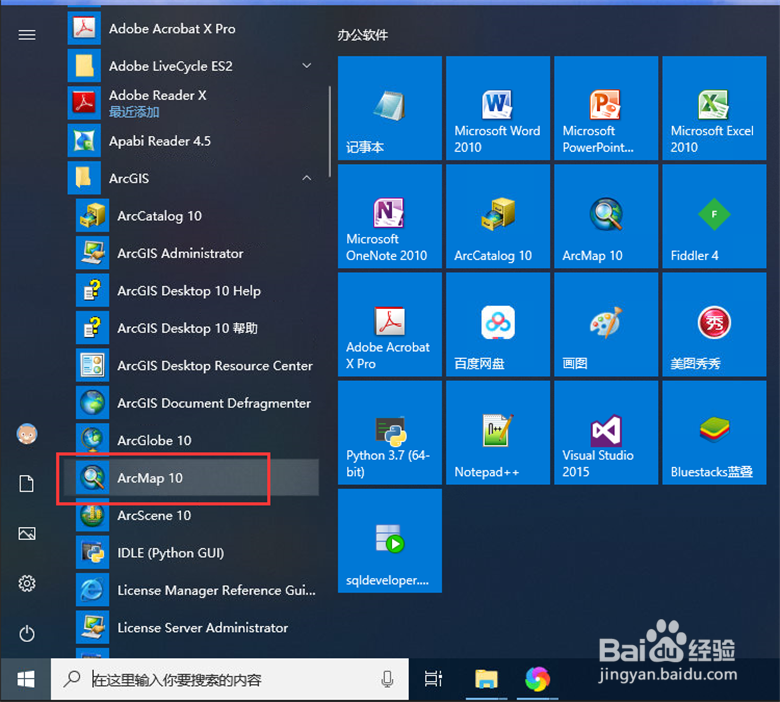The image size is (780, 702).
Task: Open the Microsoft OneNote 2010 tile
Action: point(390,216)
